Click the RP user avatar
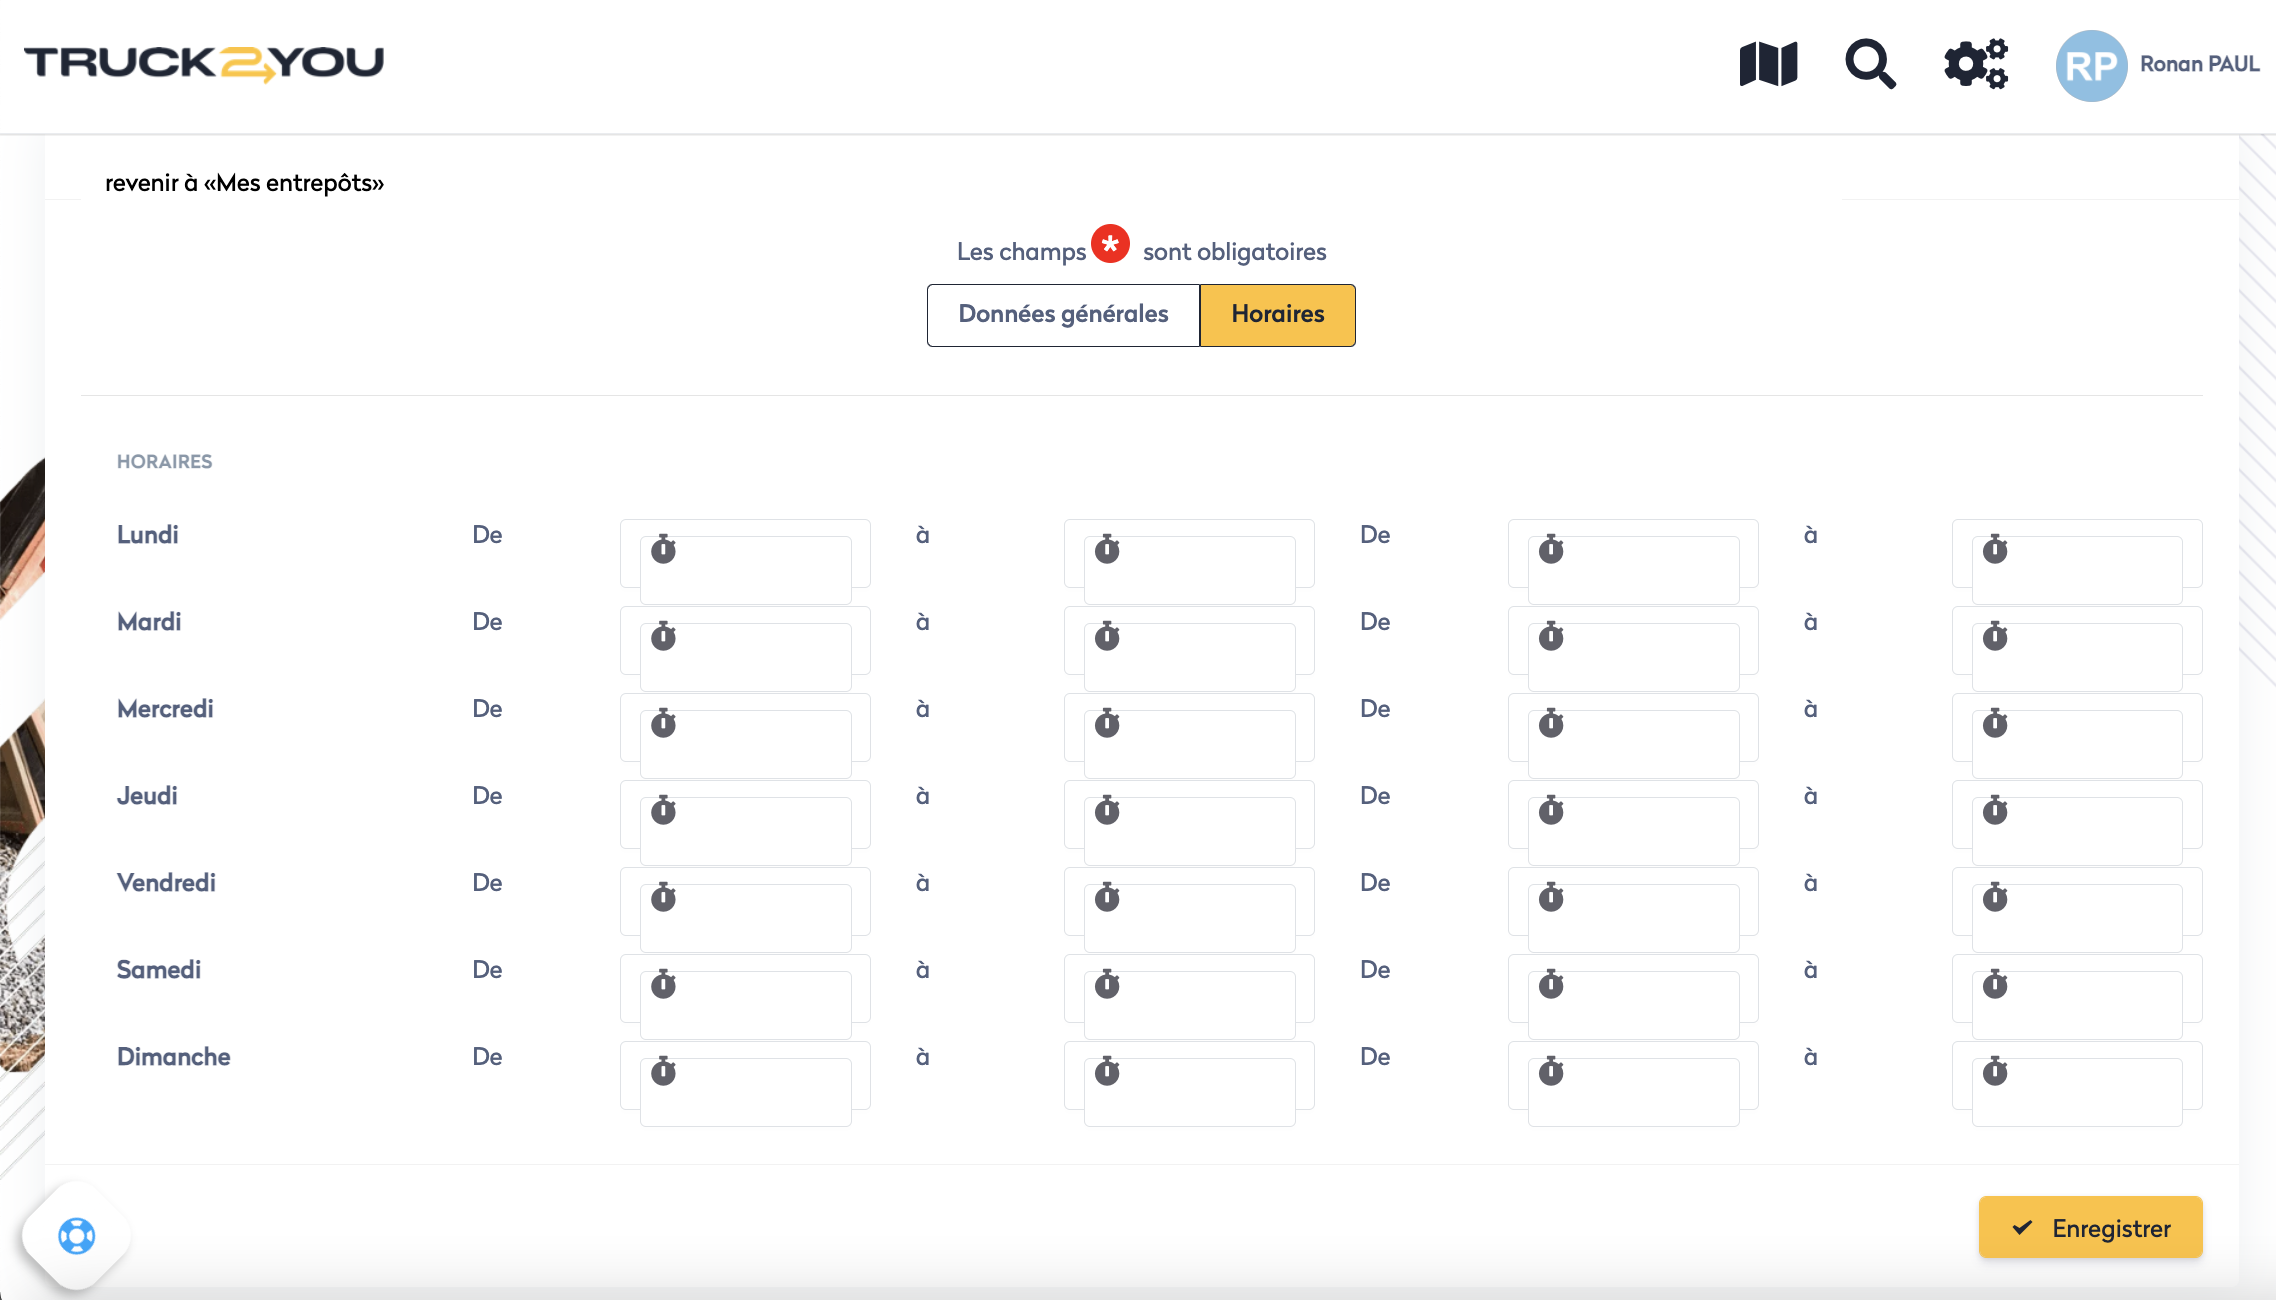This screenshot has height=1300, width=2276. pyautogui.click(x=2090, y=66)
